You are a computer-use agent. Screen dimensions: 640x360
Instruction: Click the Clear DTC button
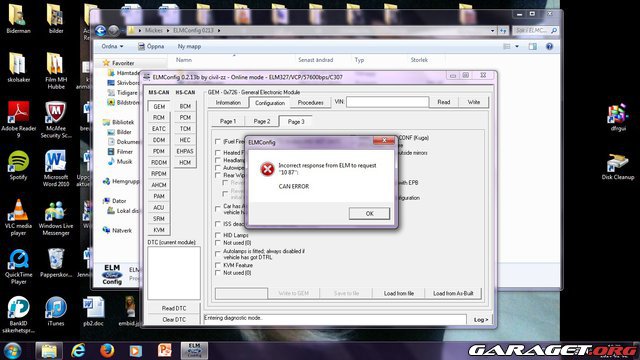[174, 319]
